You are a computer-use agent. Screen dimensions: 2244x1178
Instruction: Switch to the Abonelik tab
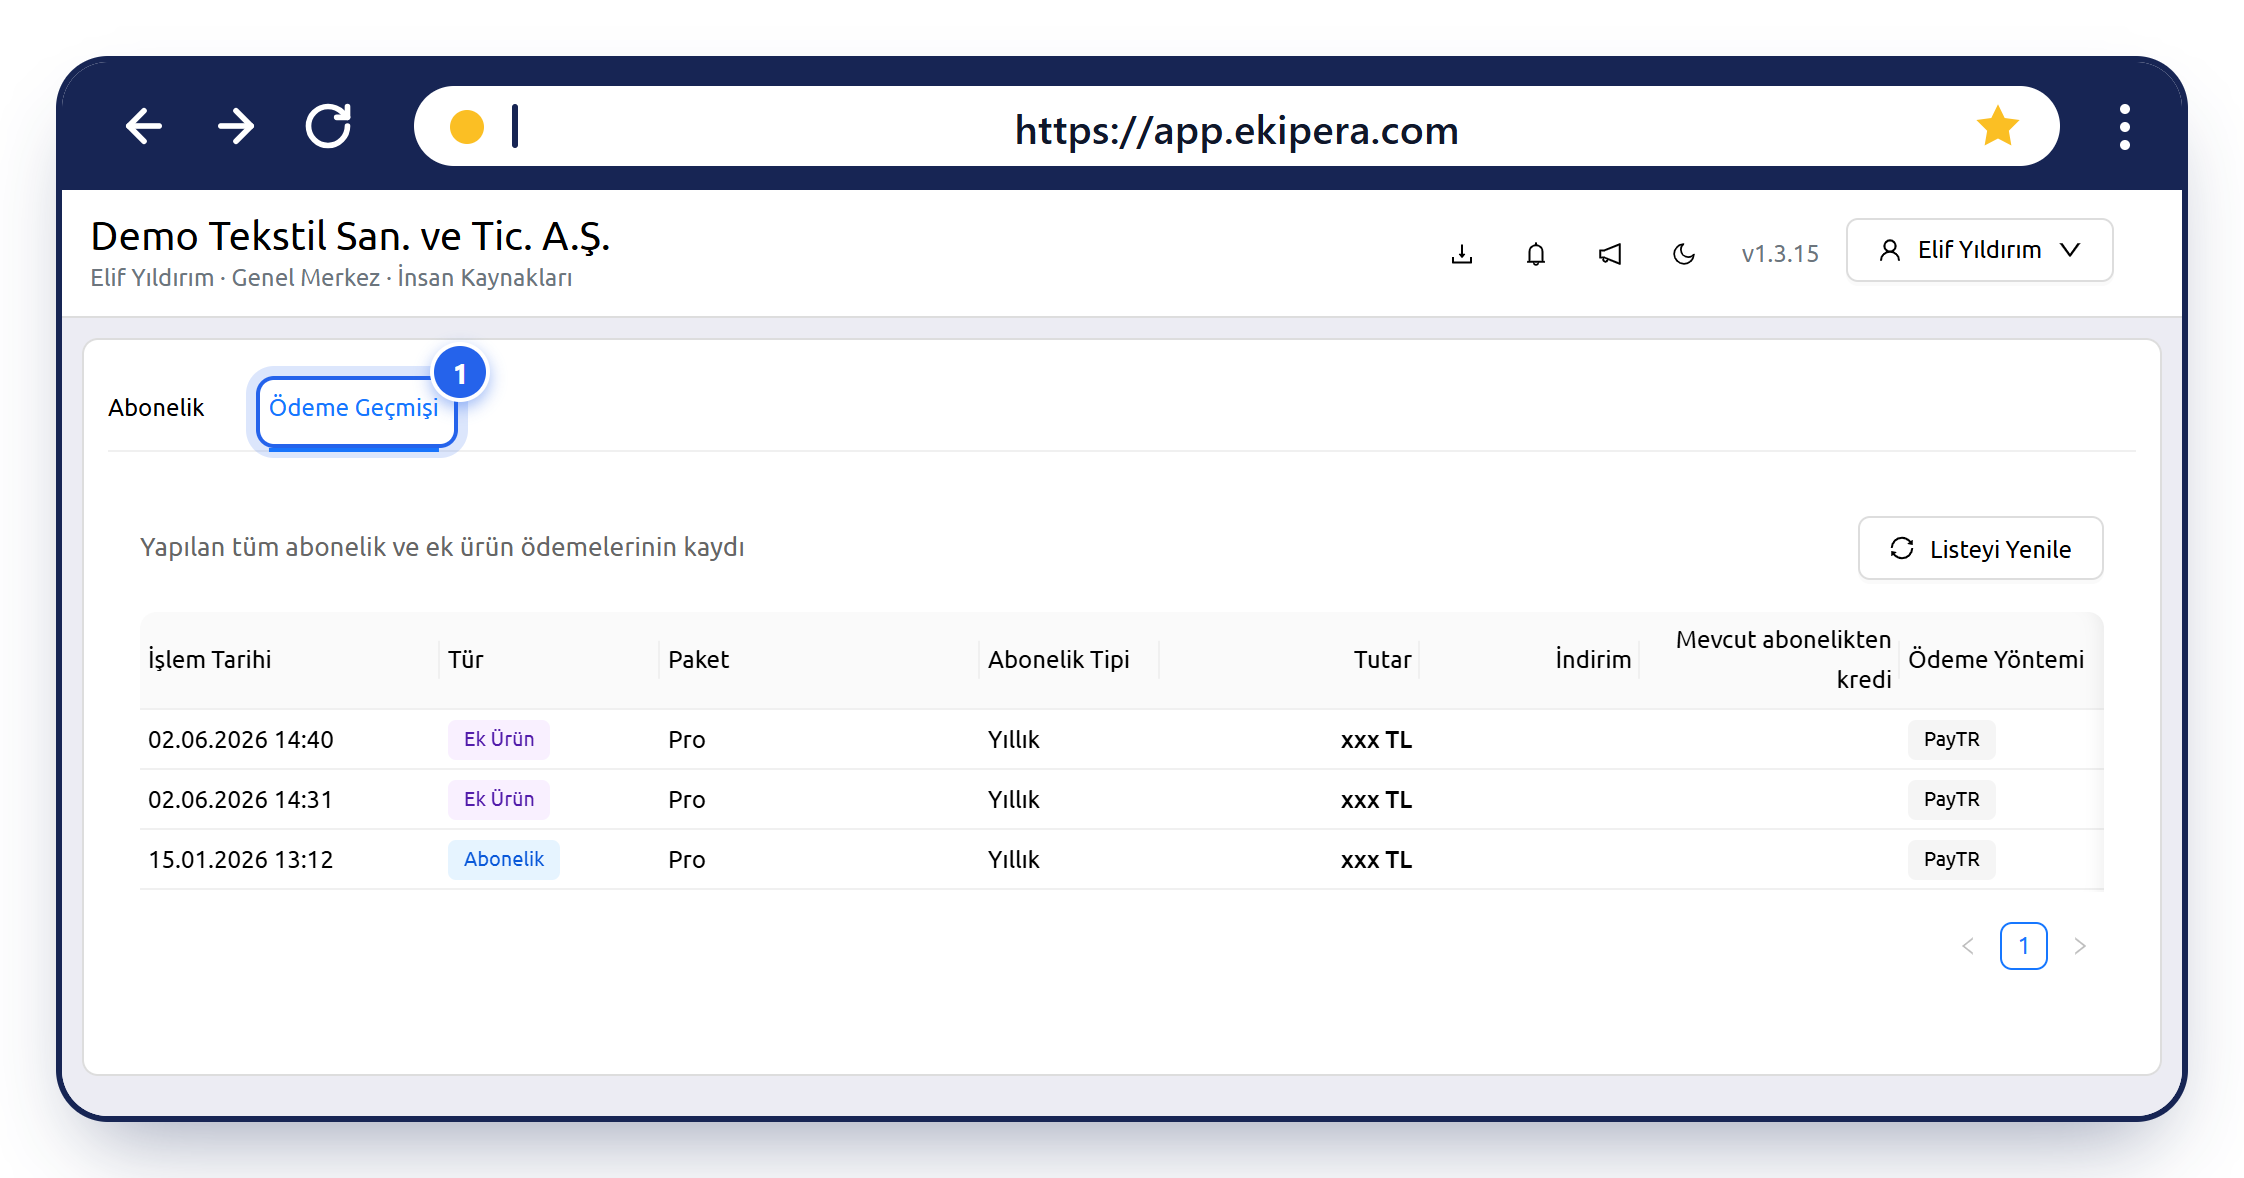156,407
